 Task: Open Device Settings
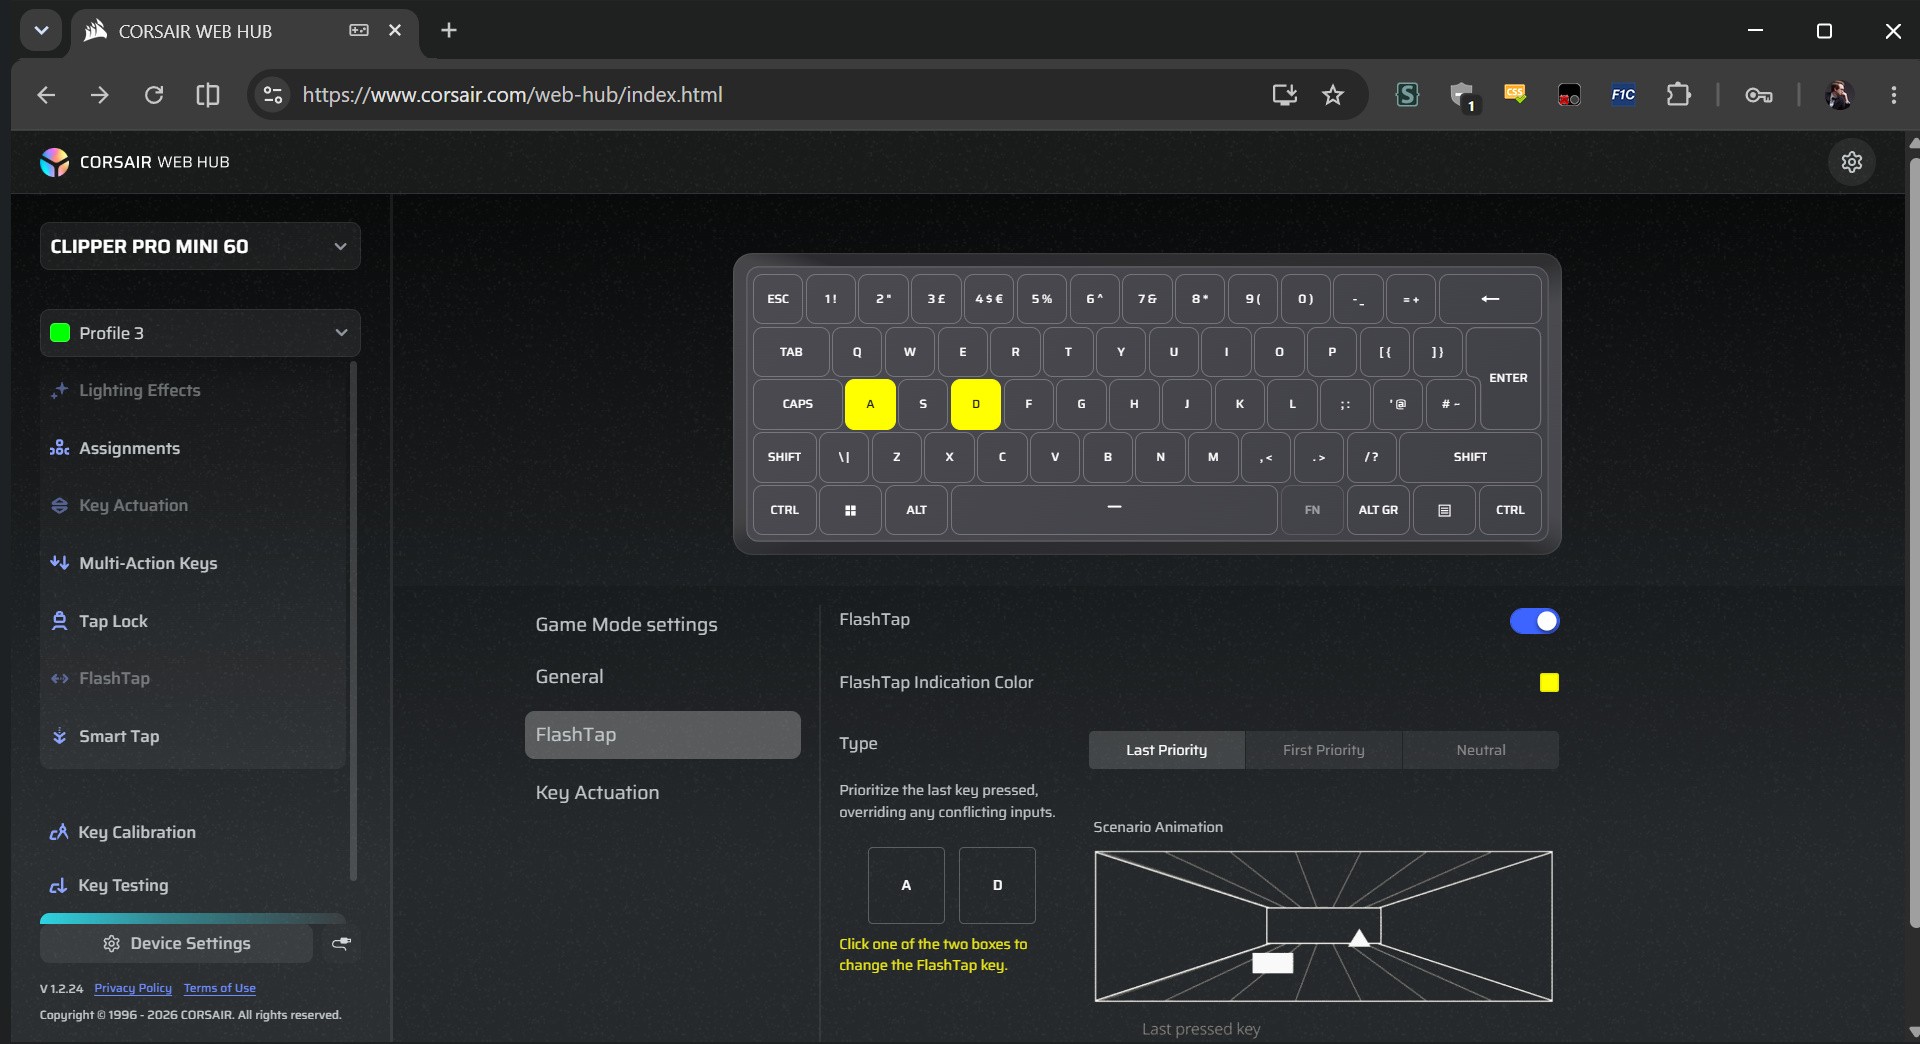tap(176, 943)
